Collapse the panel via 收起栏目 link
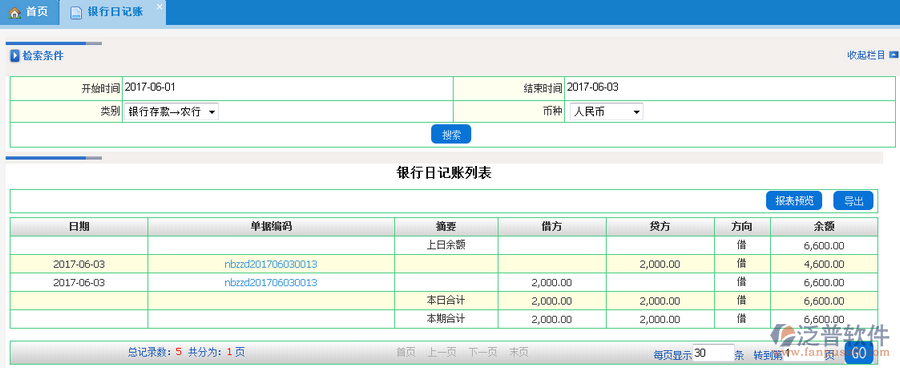The width and height of the screenshot is (900, 368). click(x=866, y=56)
